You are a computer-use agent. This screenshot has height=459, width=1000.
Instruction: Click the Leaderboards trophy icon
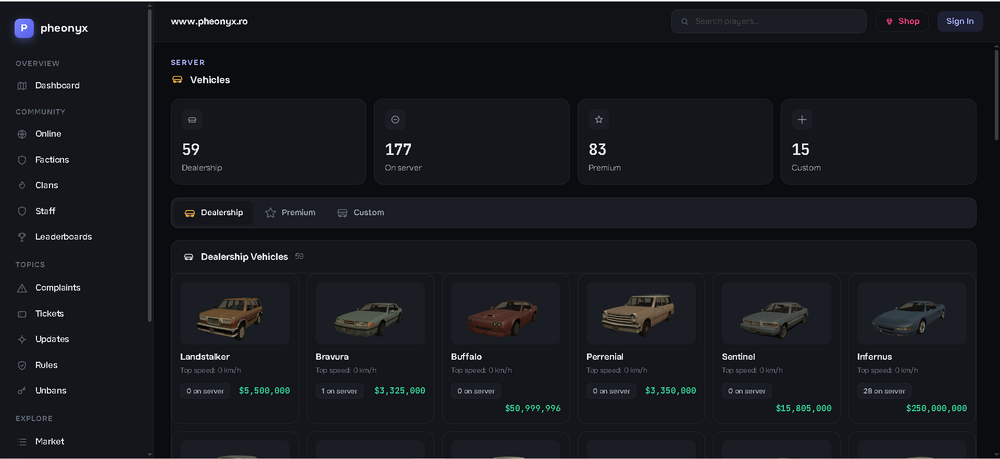click(22, 237)
